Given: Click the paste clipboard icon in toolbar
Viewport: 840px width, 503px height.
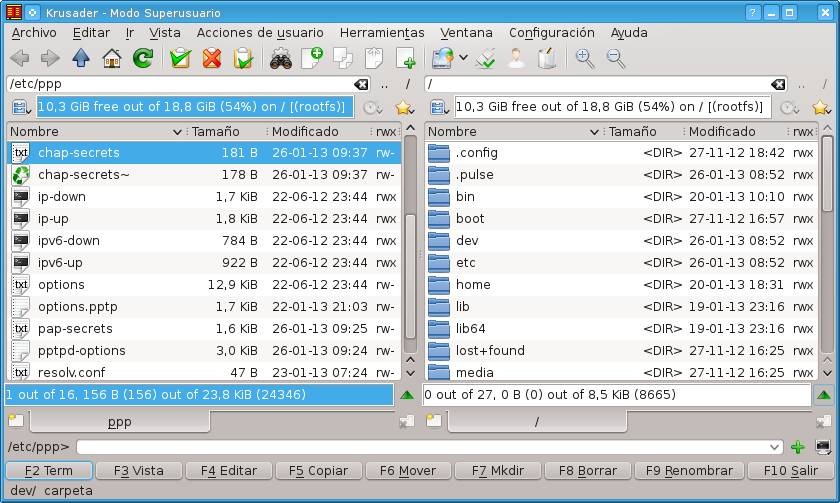Looking at the screenshot, I should click(x=374, y=58).
